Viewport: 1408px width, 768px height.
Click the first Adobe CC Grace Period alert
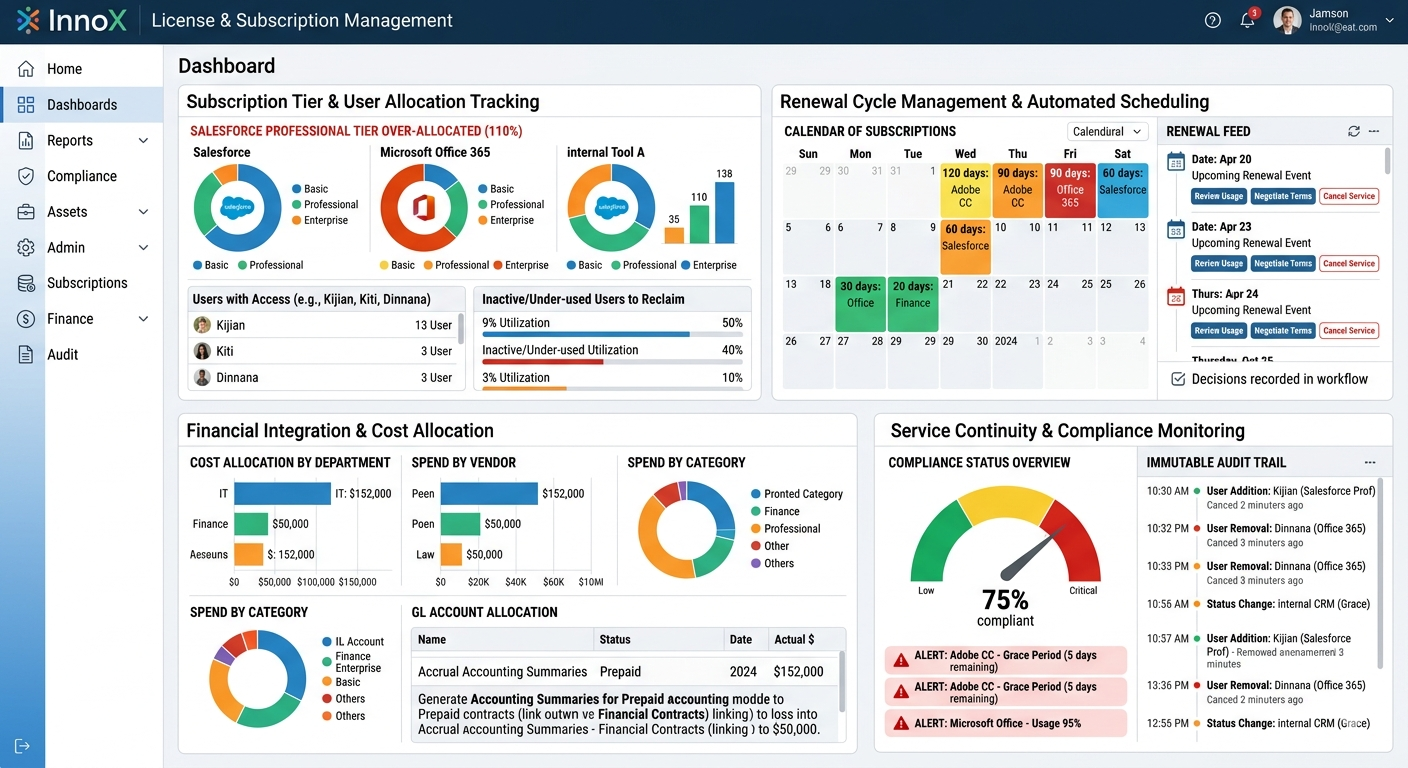pyautogui.click(x=1005, y=661)
